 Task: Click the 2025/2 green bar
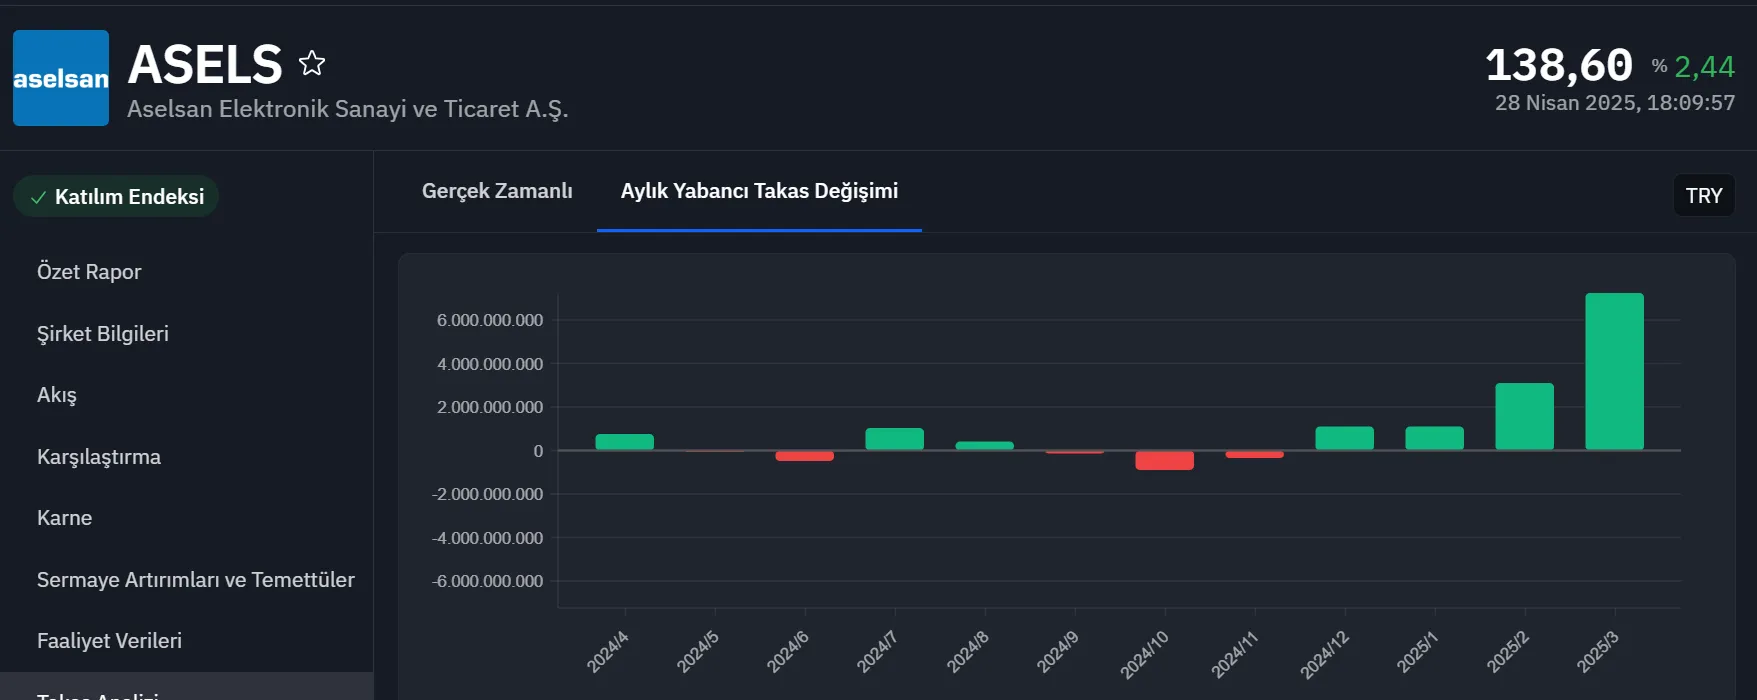click(1525, 416)
